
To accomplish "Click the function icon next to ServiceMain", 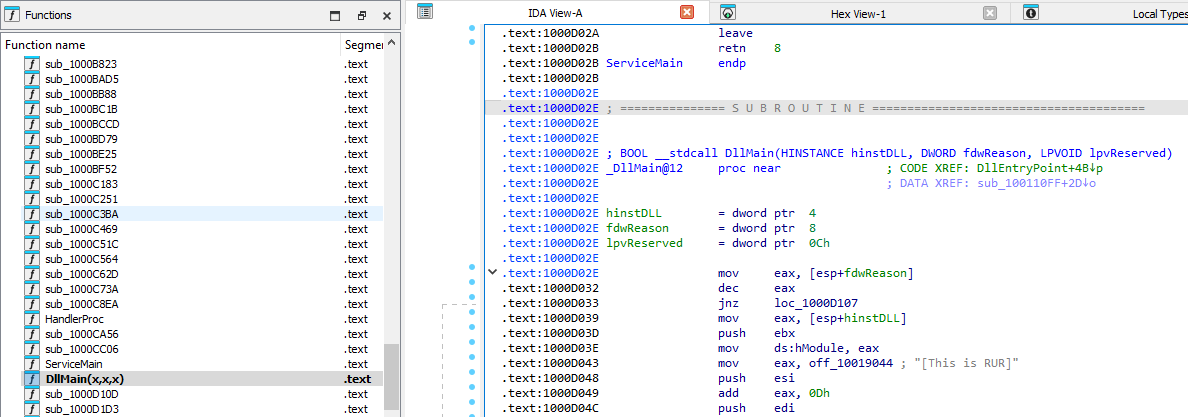I will point(32,364).
